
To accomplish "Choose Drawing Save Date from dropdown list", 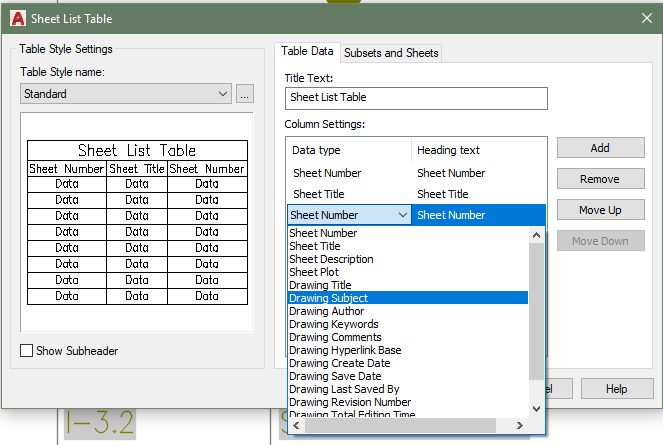I will [x=408, y=376].
